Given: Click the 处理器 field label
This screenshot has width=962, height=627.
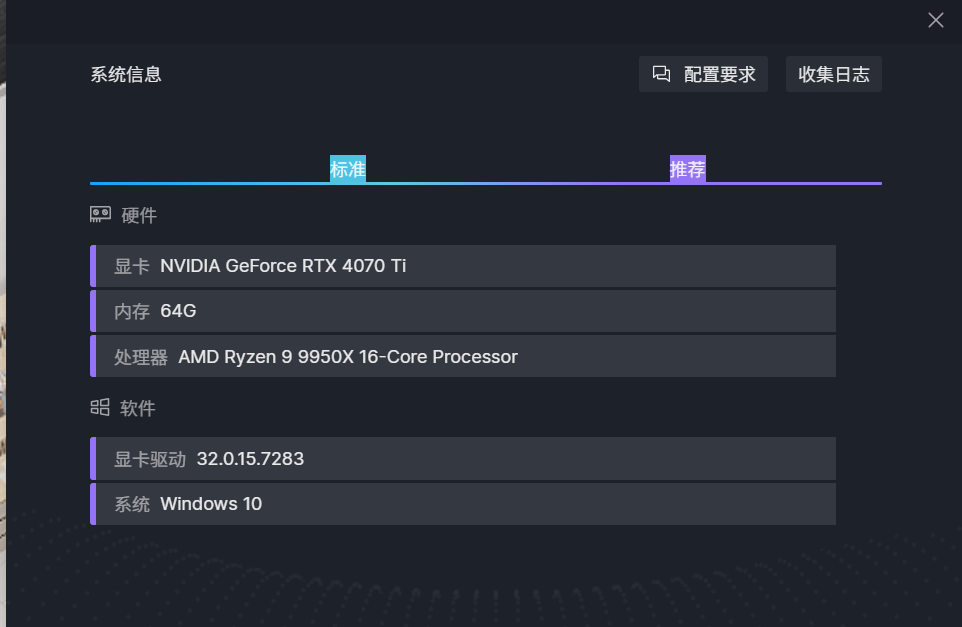Looking at the screenshot, I should pos(140,357).
